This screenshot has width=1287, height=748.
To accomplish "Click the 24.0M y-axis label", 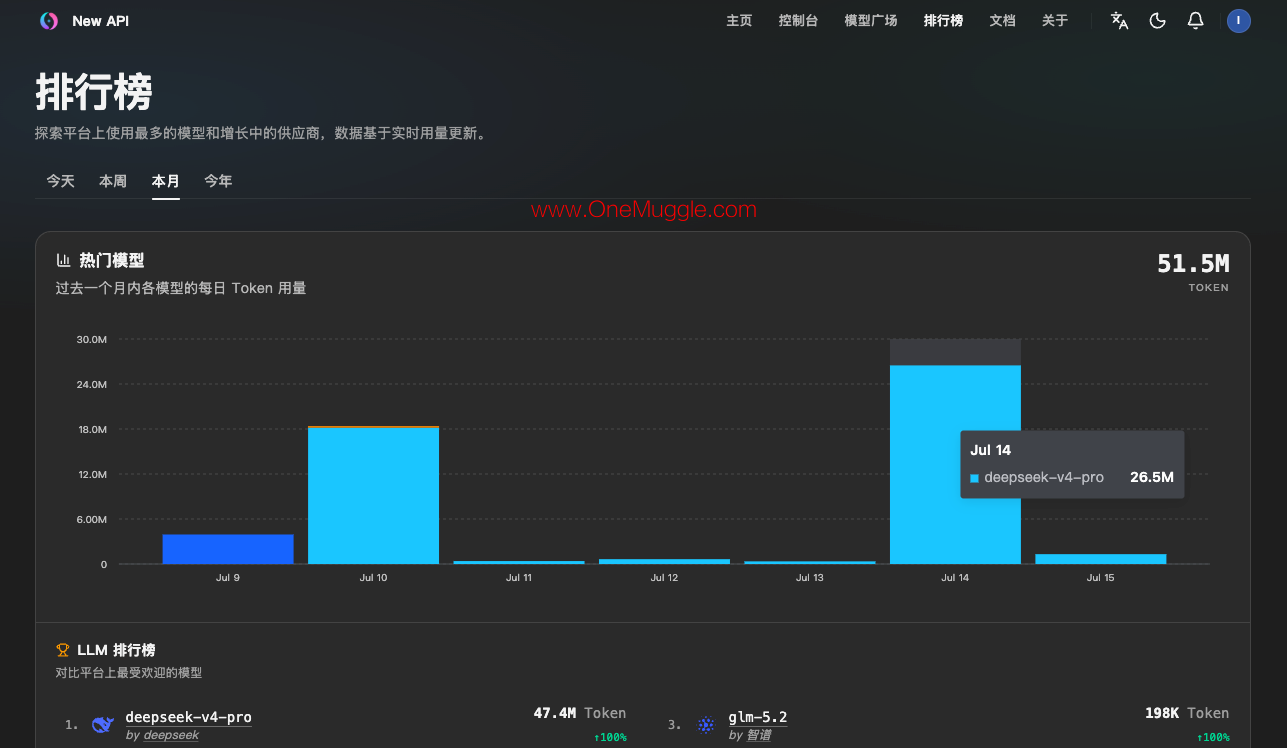I will point(91,385).
